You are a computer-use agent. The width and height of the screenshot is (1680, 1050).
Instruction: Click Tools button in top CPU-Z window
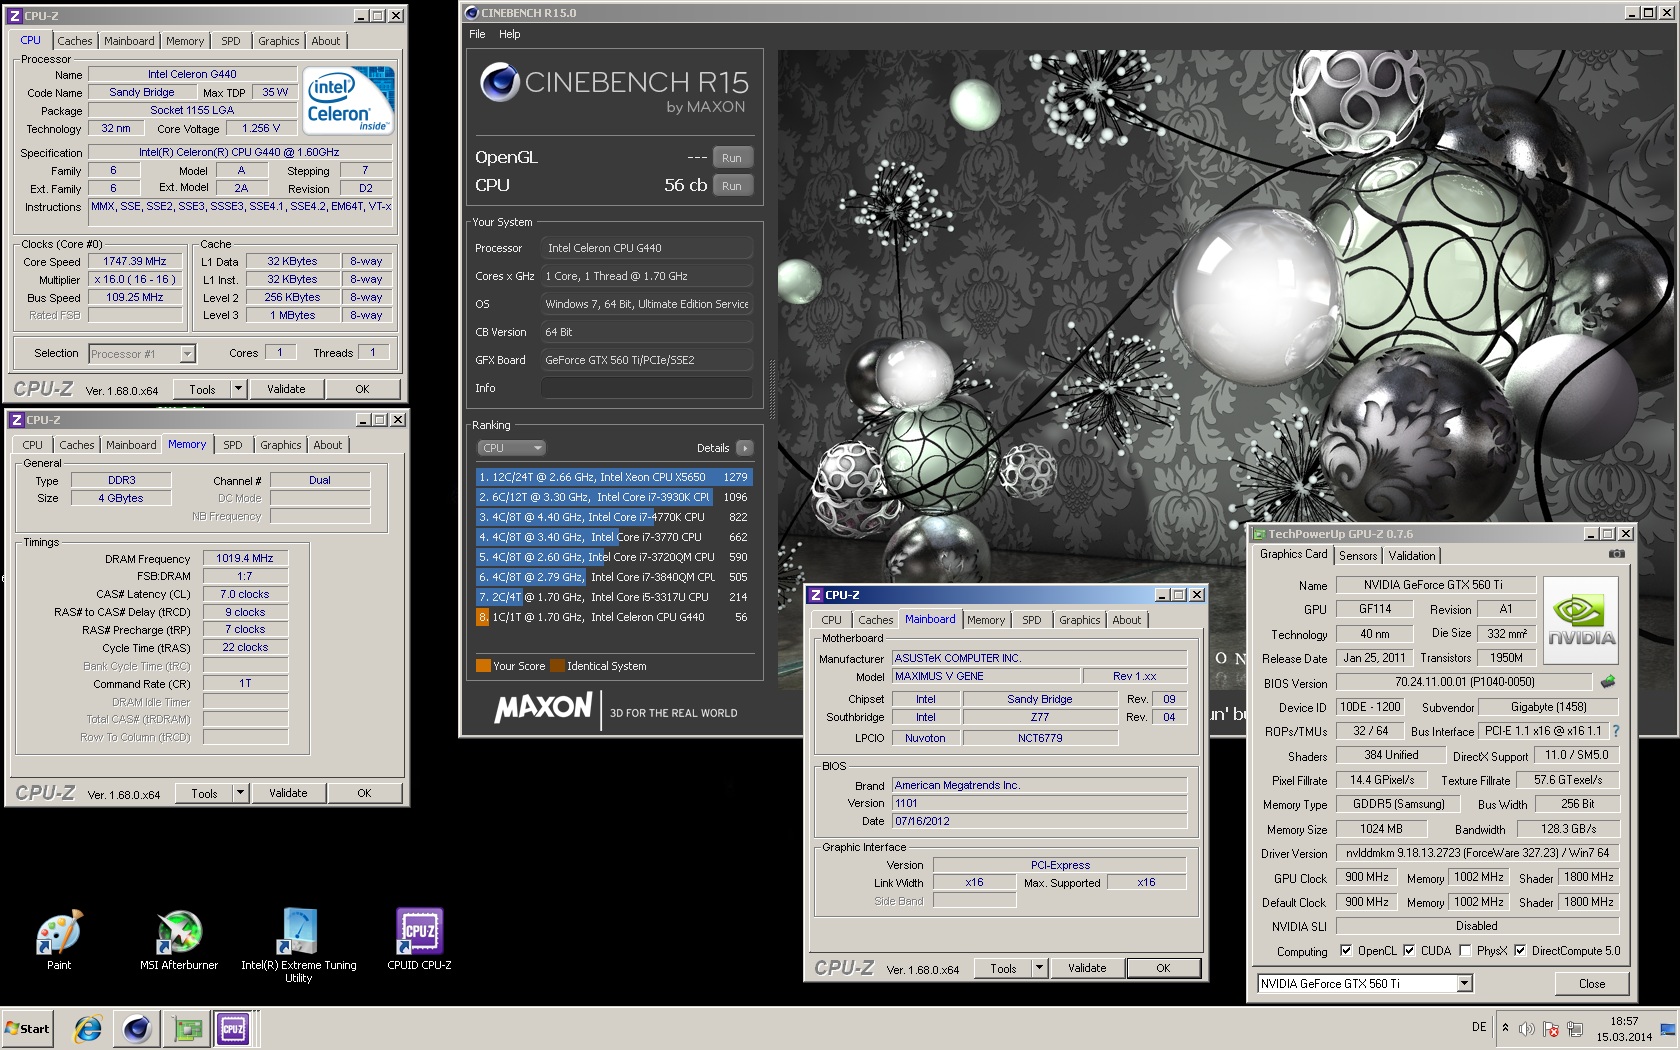pyautogui.click(x=202, y=389)
